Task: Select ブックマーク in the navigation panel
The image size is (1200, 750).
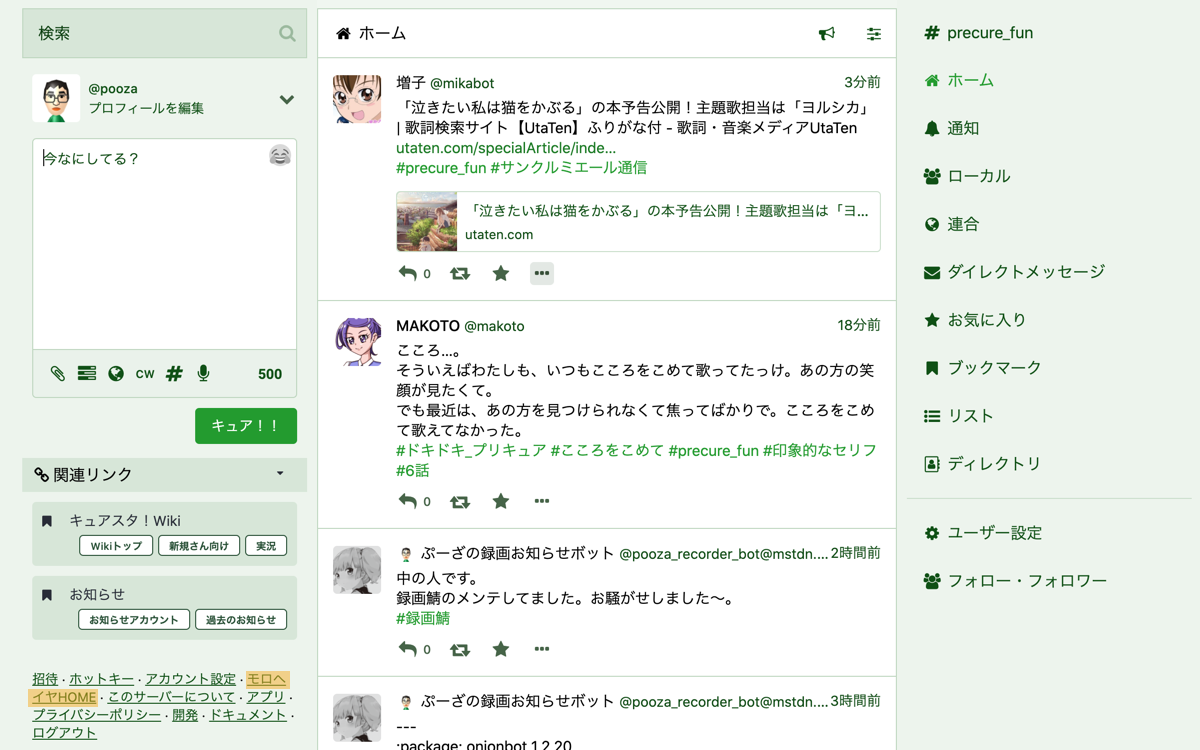Action: pyautogui.click(x=993, y=368)
